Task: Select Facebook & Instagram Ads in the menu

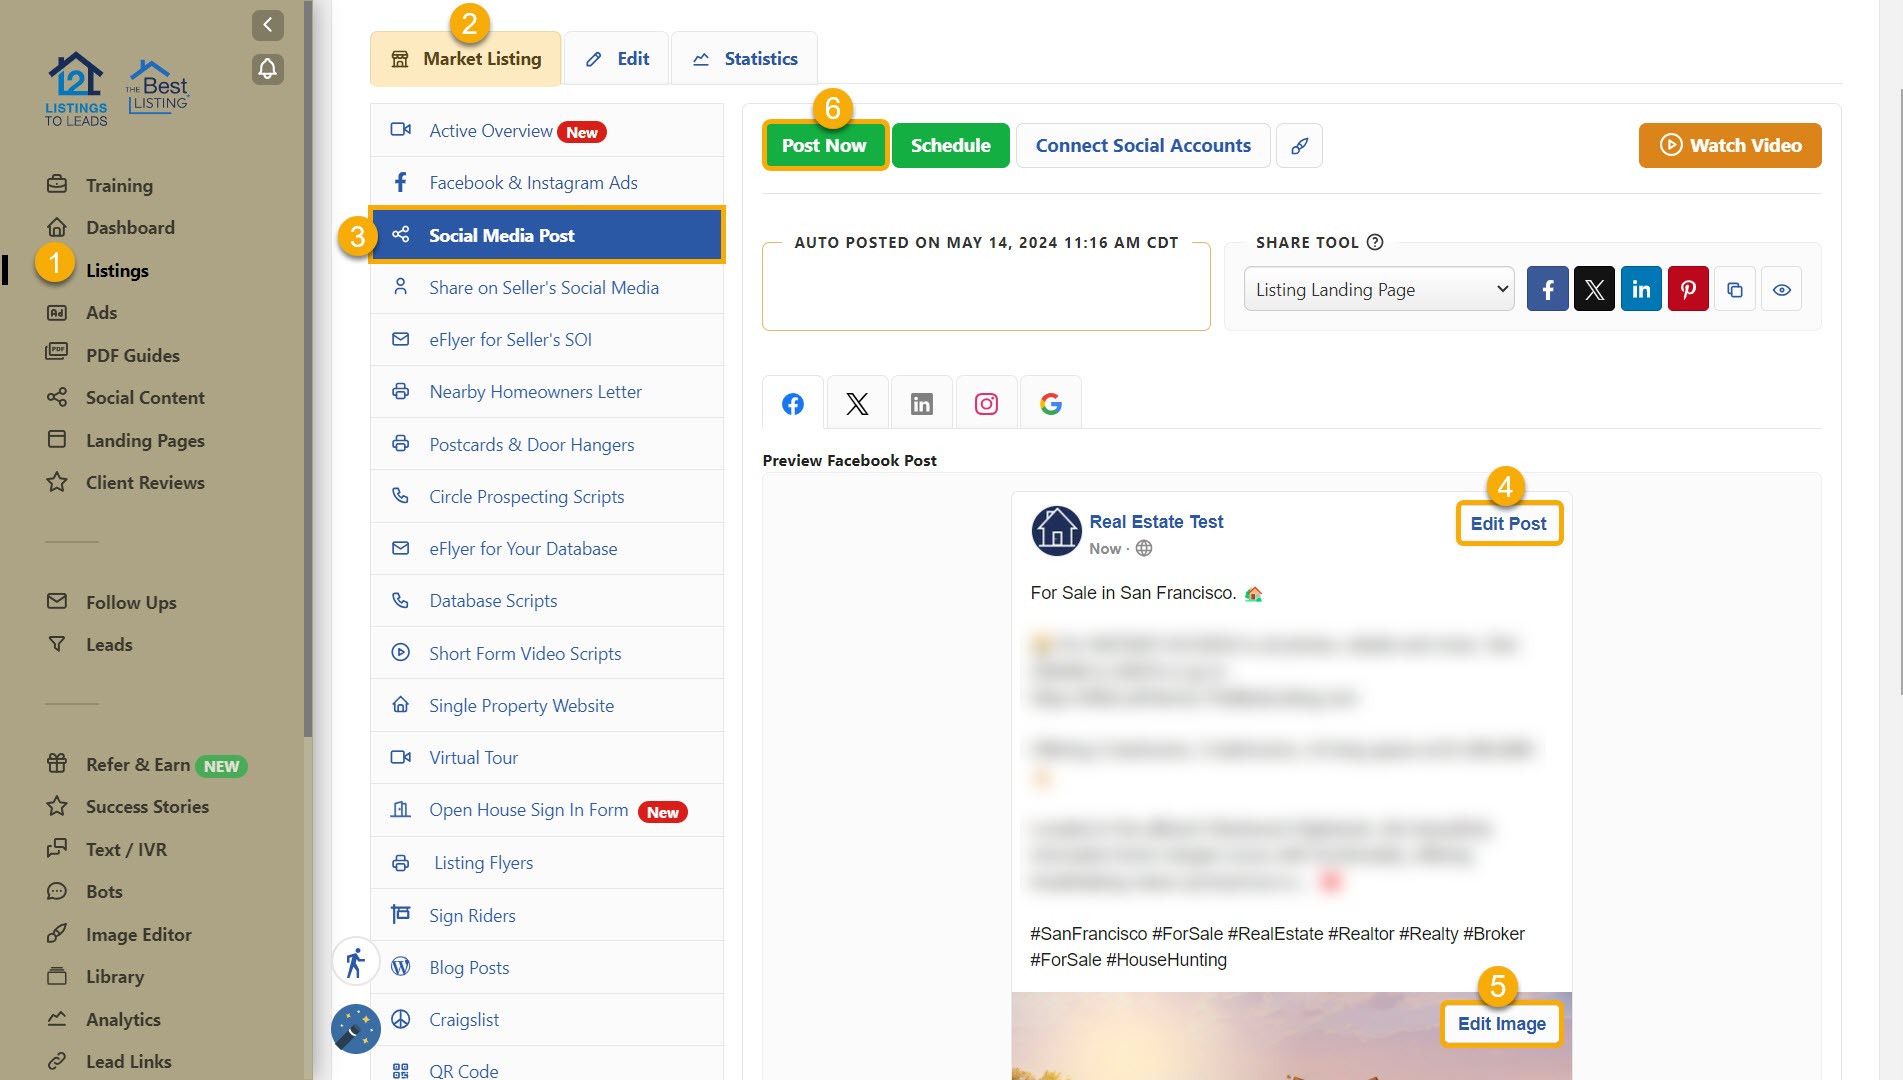Action: [x=533, y=183]
